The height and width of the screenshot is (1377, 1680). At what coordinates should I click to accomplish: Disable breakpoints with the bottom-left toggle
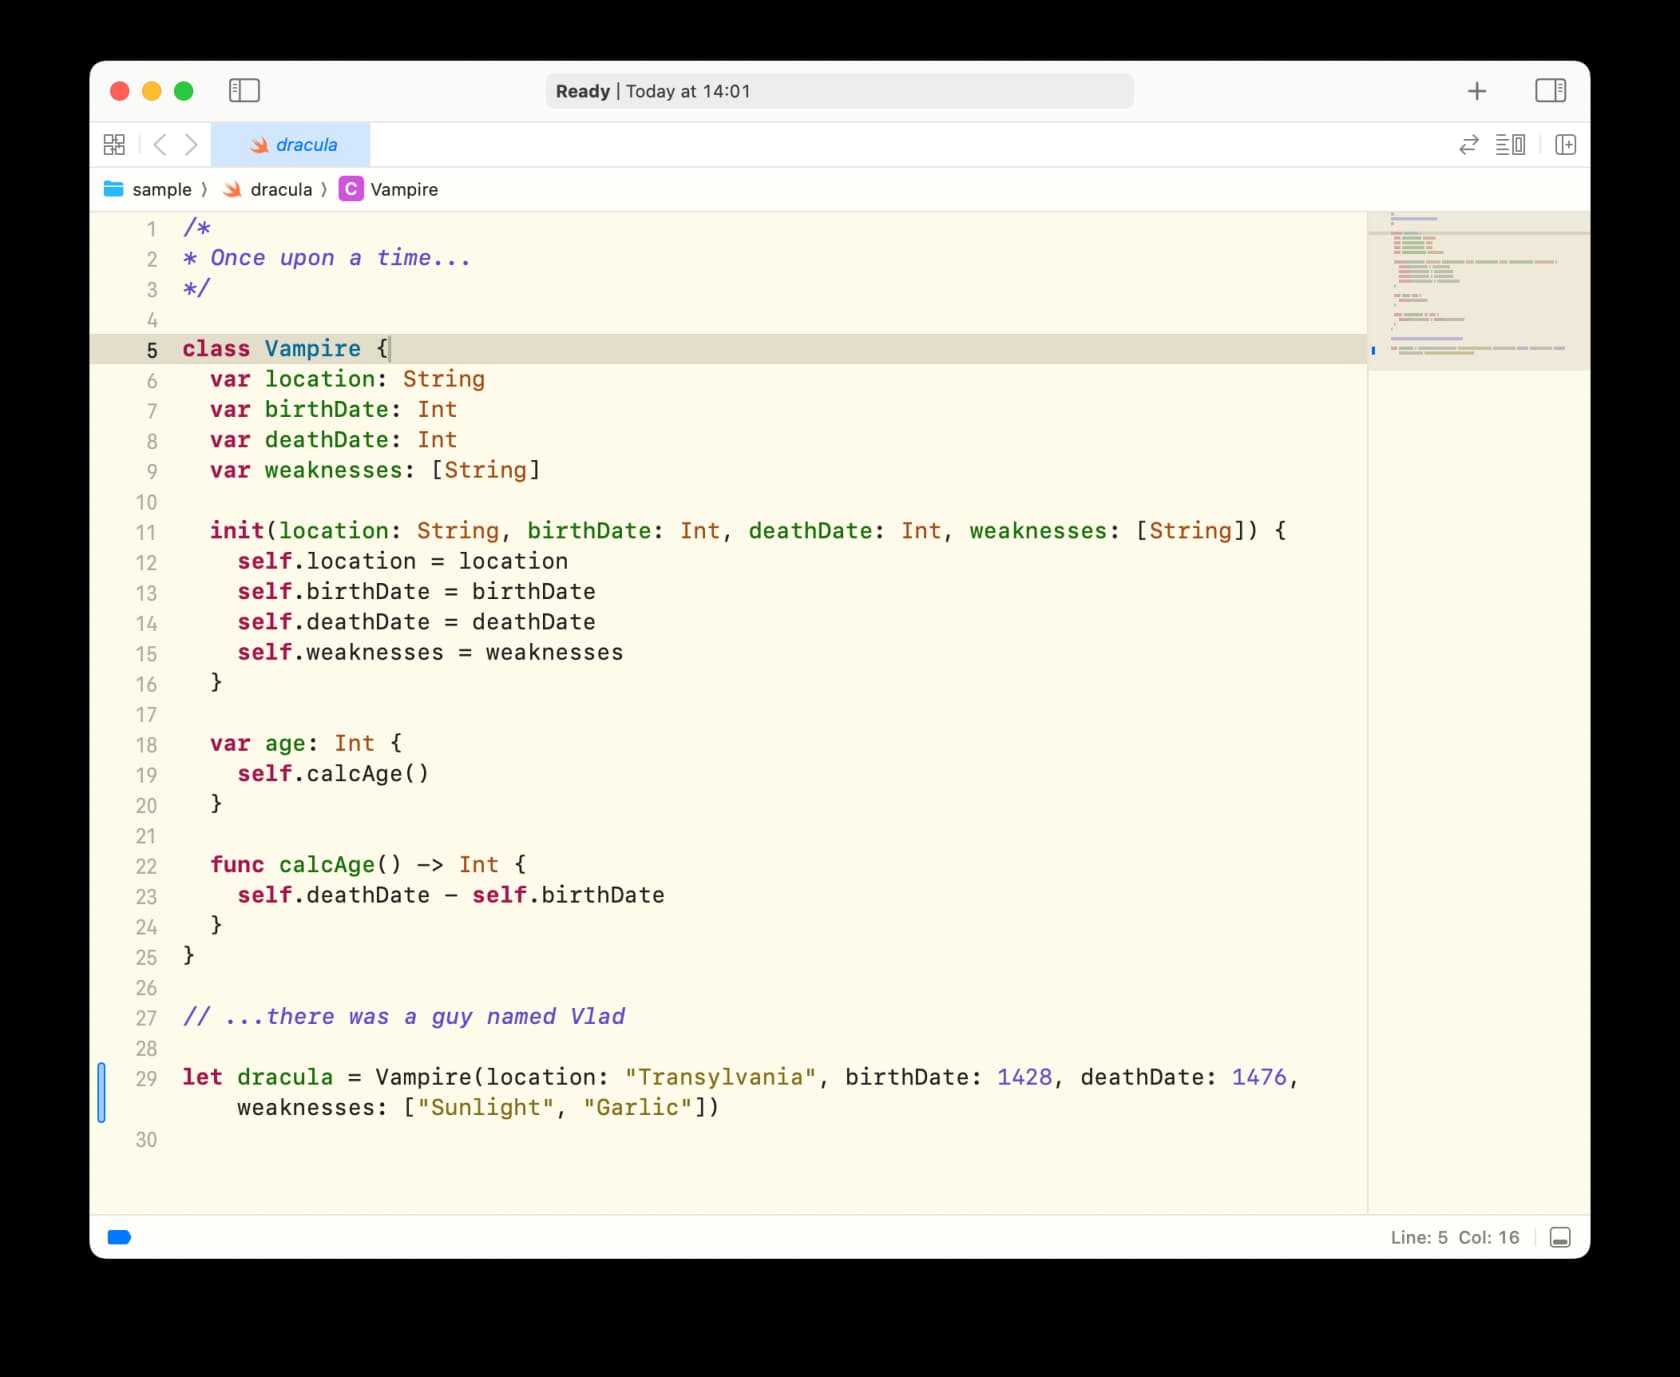(120, 1237)
